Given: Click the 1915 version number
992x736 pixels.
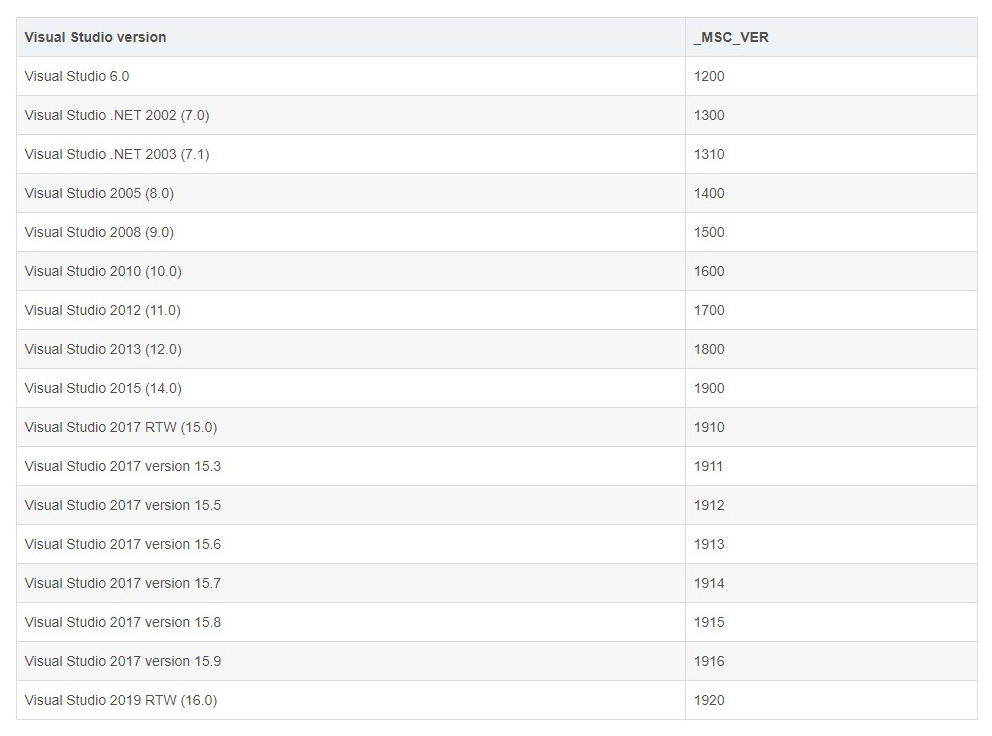Looking at the screenshot, I should click(709, 622).
